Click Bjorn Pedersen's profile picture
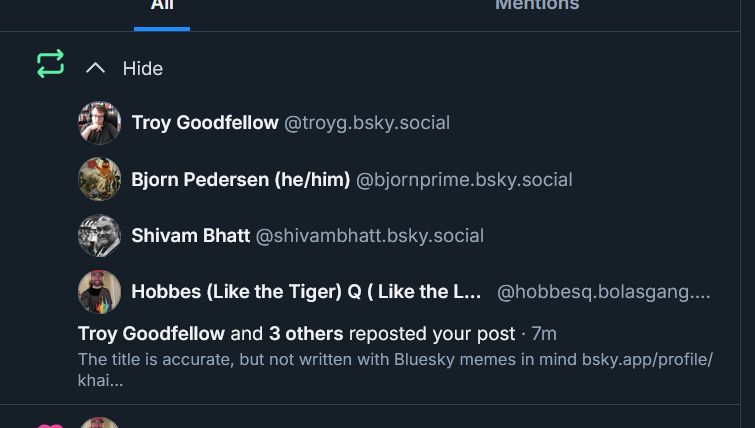The width and height of the screenshot is (755, 428). [x=100, y=180]
